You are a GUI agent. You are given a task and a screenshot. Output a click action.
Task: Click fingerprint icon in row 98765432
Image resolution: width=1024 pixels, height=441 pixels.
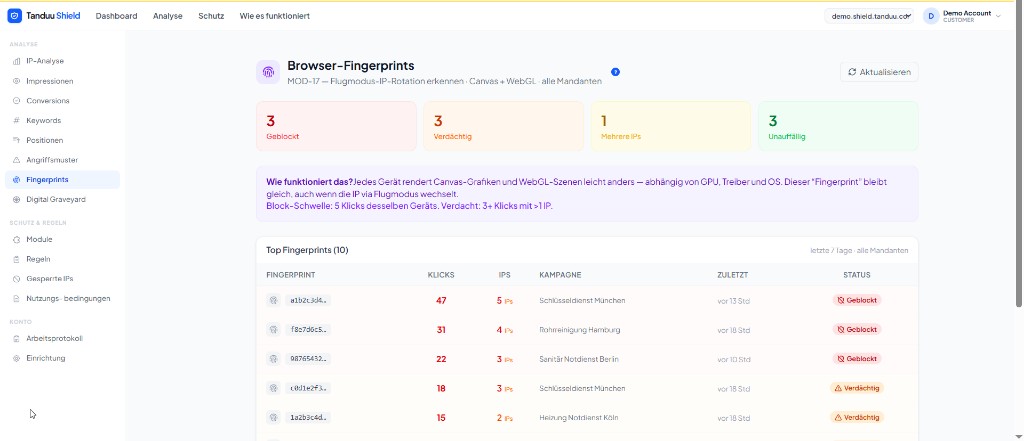(273, 359)
